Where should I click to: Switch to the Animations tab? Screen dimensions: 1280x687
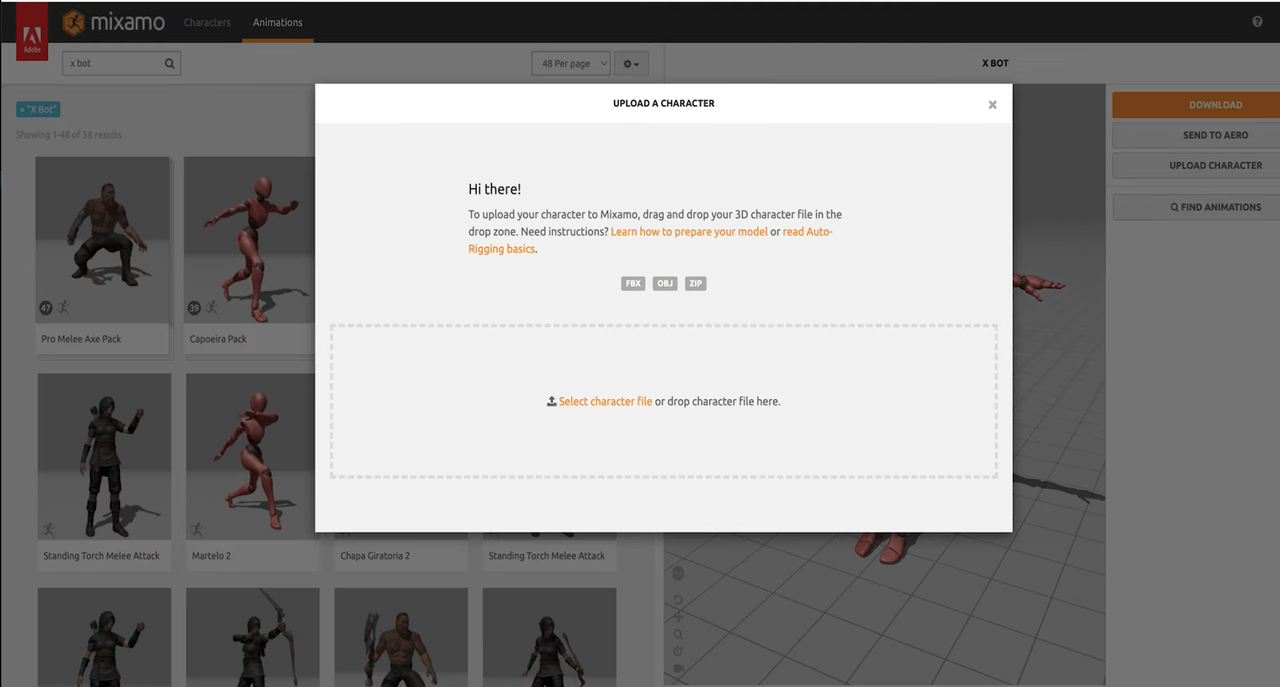[x=278, y=22]
